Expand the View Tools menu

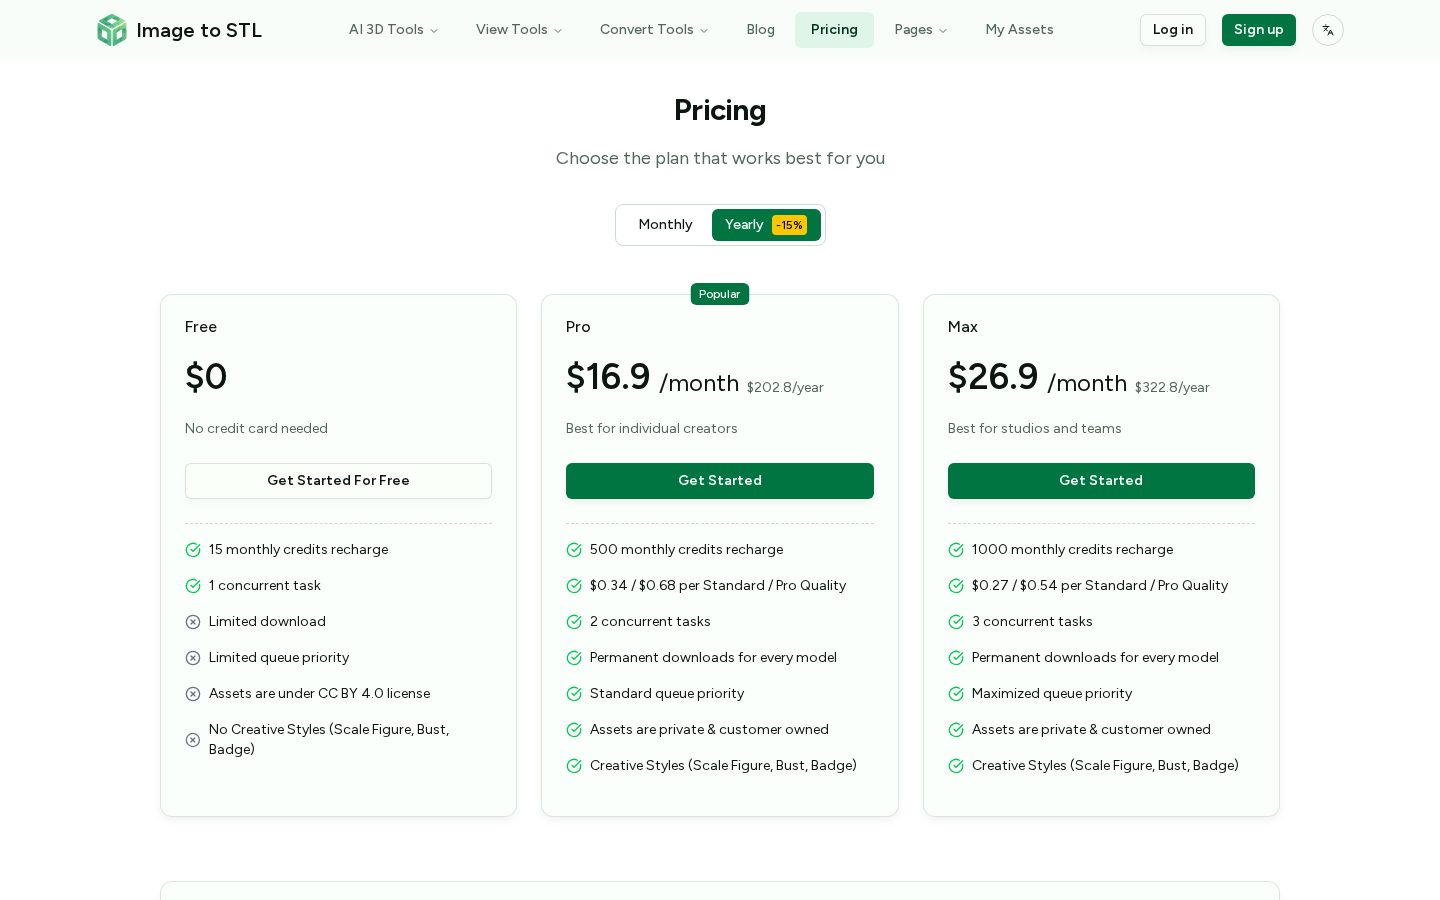pos(519,30)
